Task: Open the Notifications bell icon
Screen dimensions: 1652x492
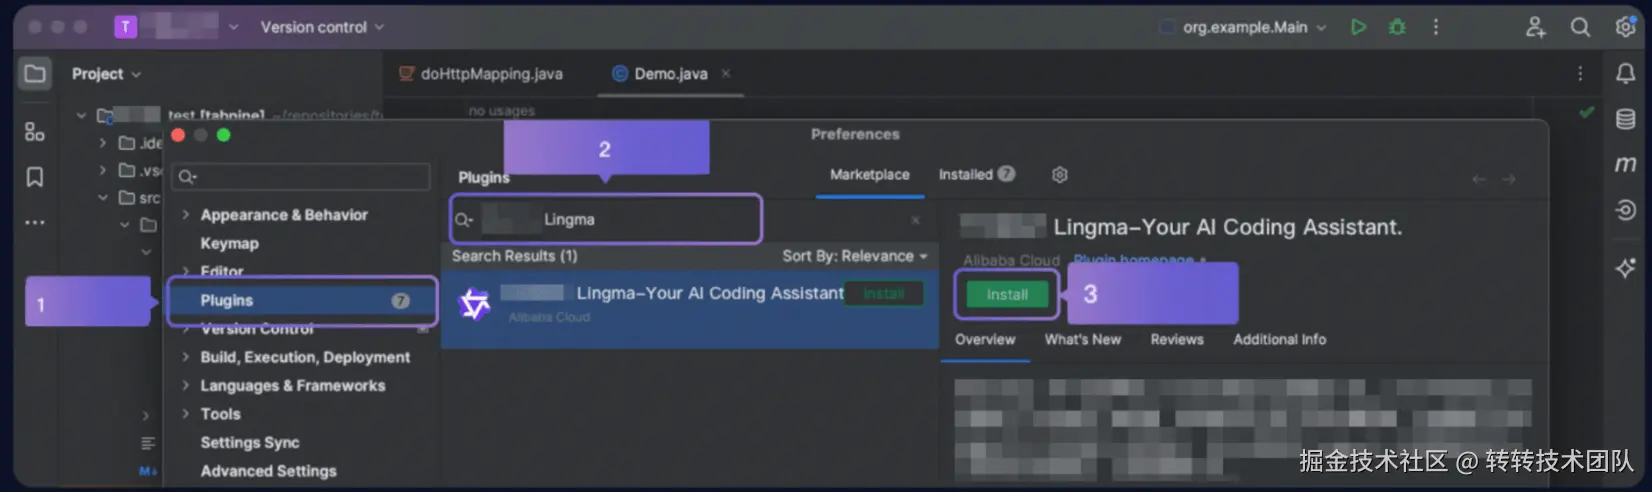Action: pos(1625,73)
